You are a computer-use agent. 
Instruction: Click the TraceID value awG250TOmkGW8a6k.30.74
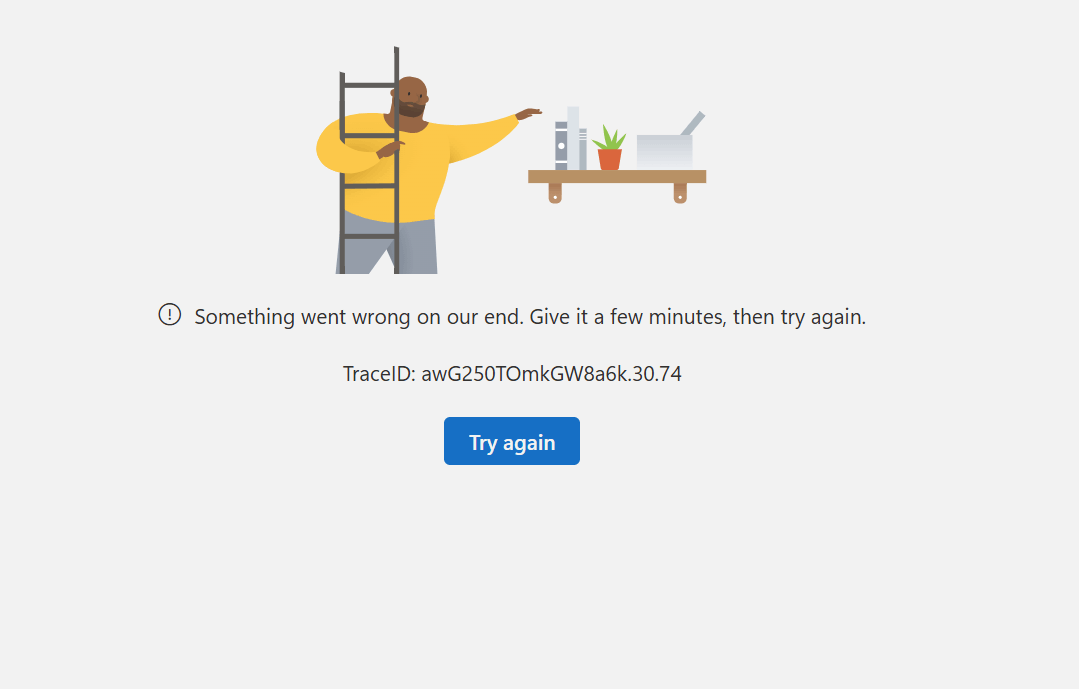551,374
